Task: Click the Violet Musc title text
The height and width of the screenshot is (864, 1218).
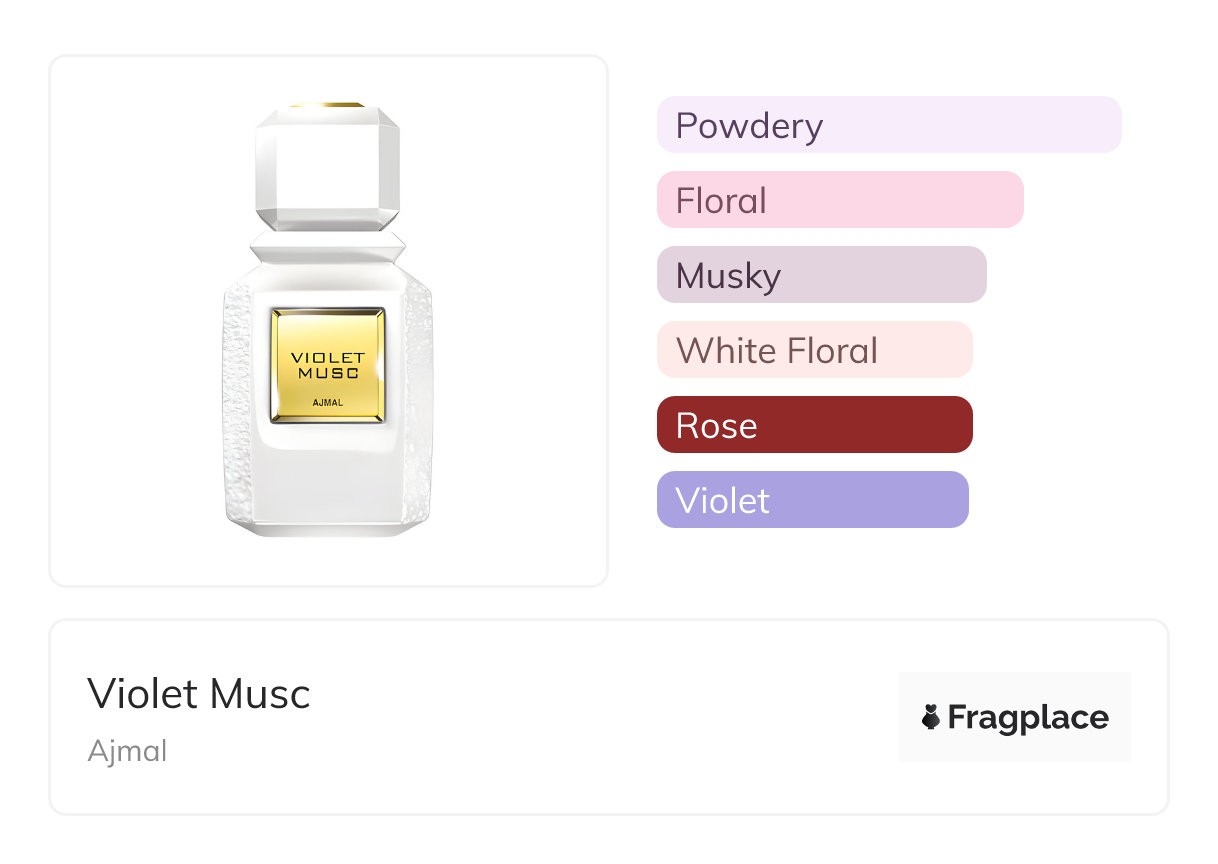Action: tap(199, 694)
